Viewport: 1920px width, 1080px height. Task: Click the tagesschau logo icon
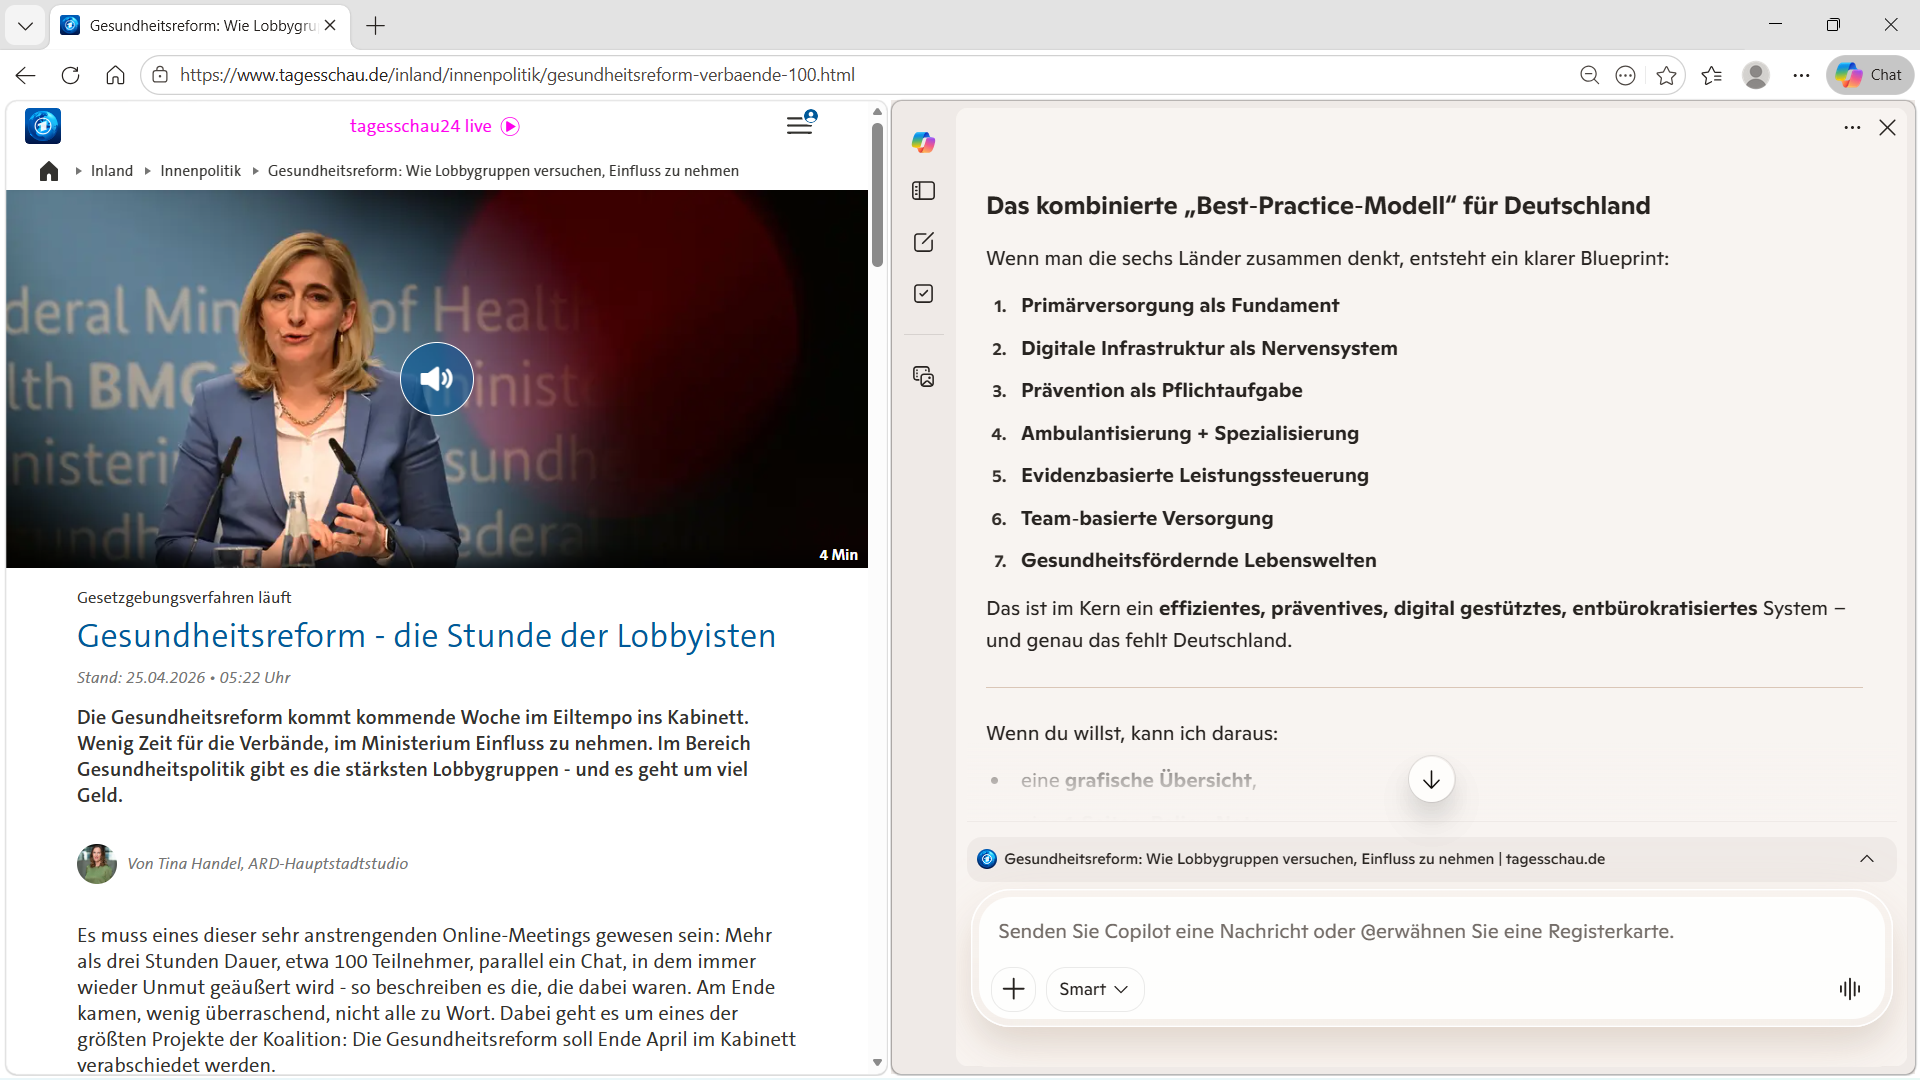[43, 126]
